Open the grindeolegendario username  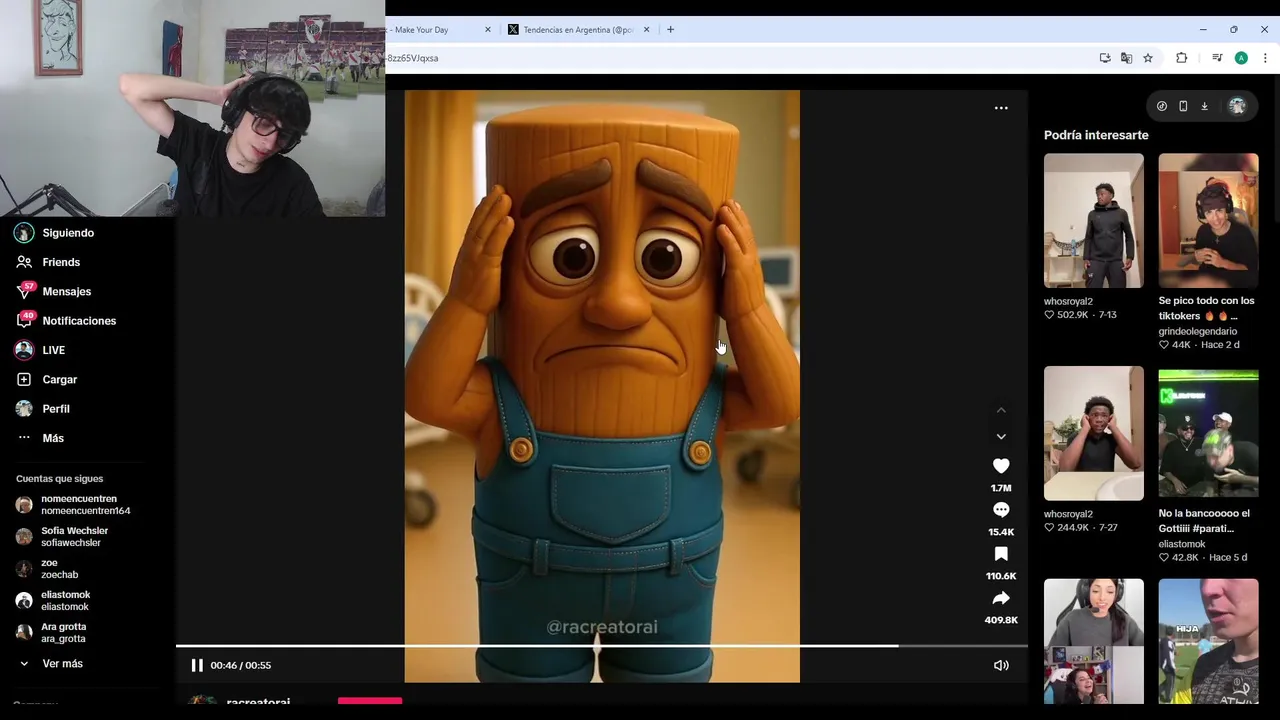(x=1198, y=331)
